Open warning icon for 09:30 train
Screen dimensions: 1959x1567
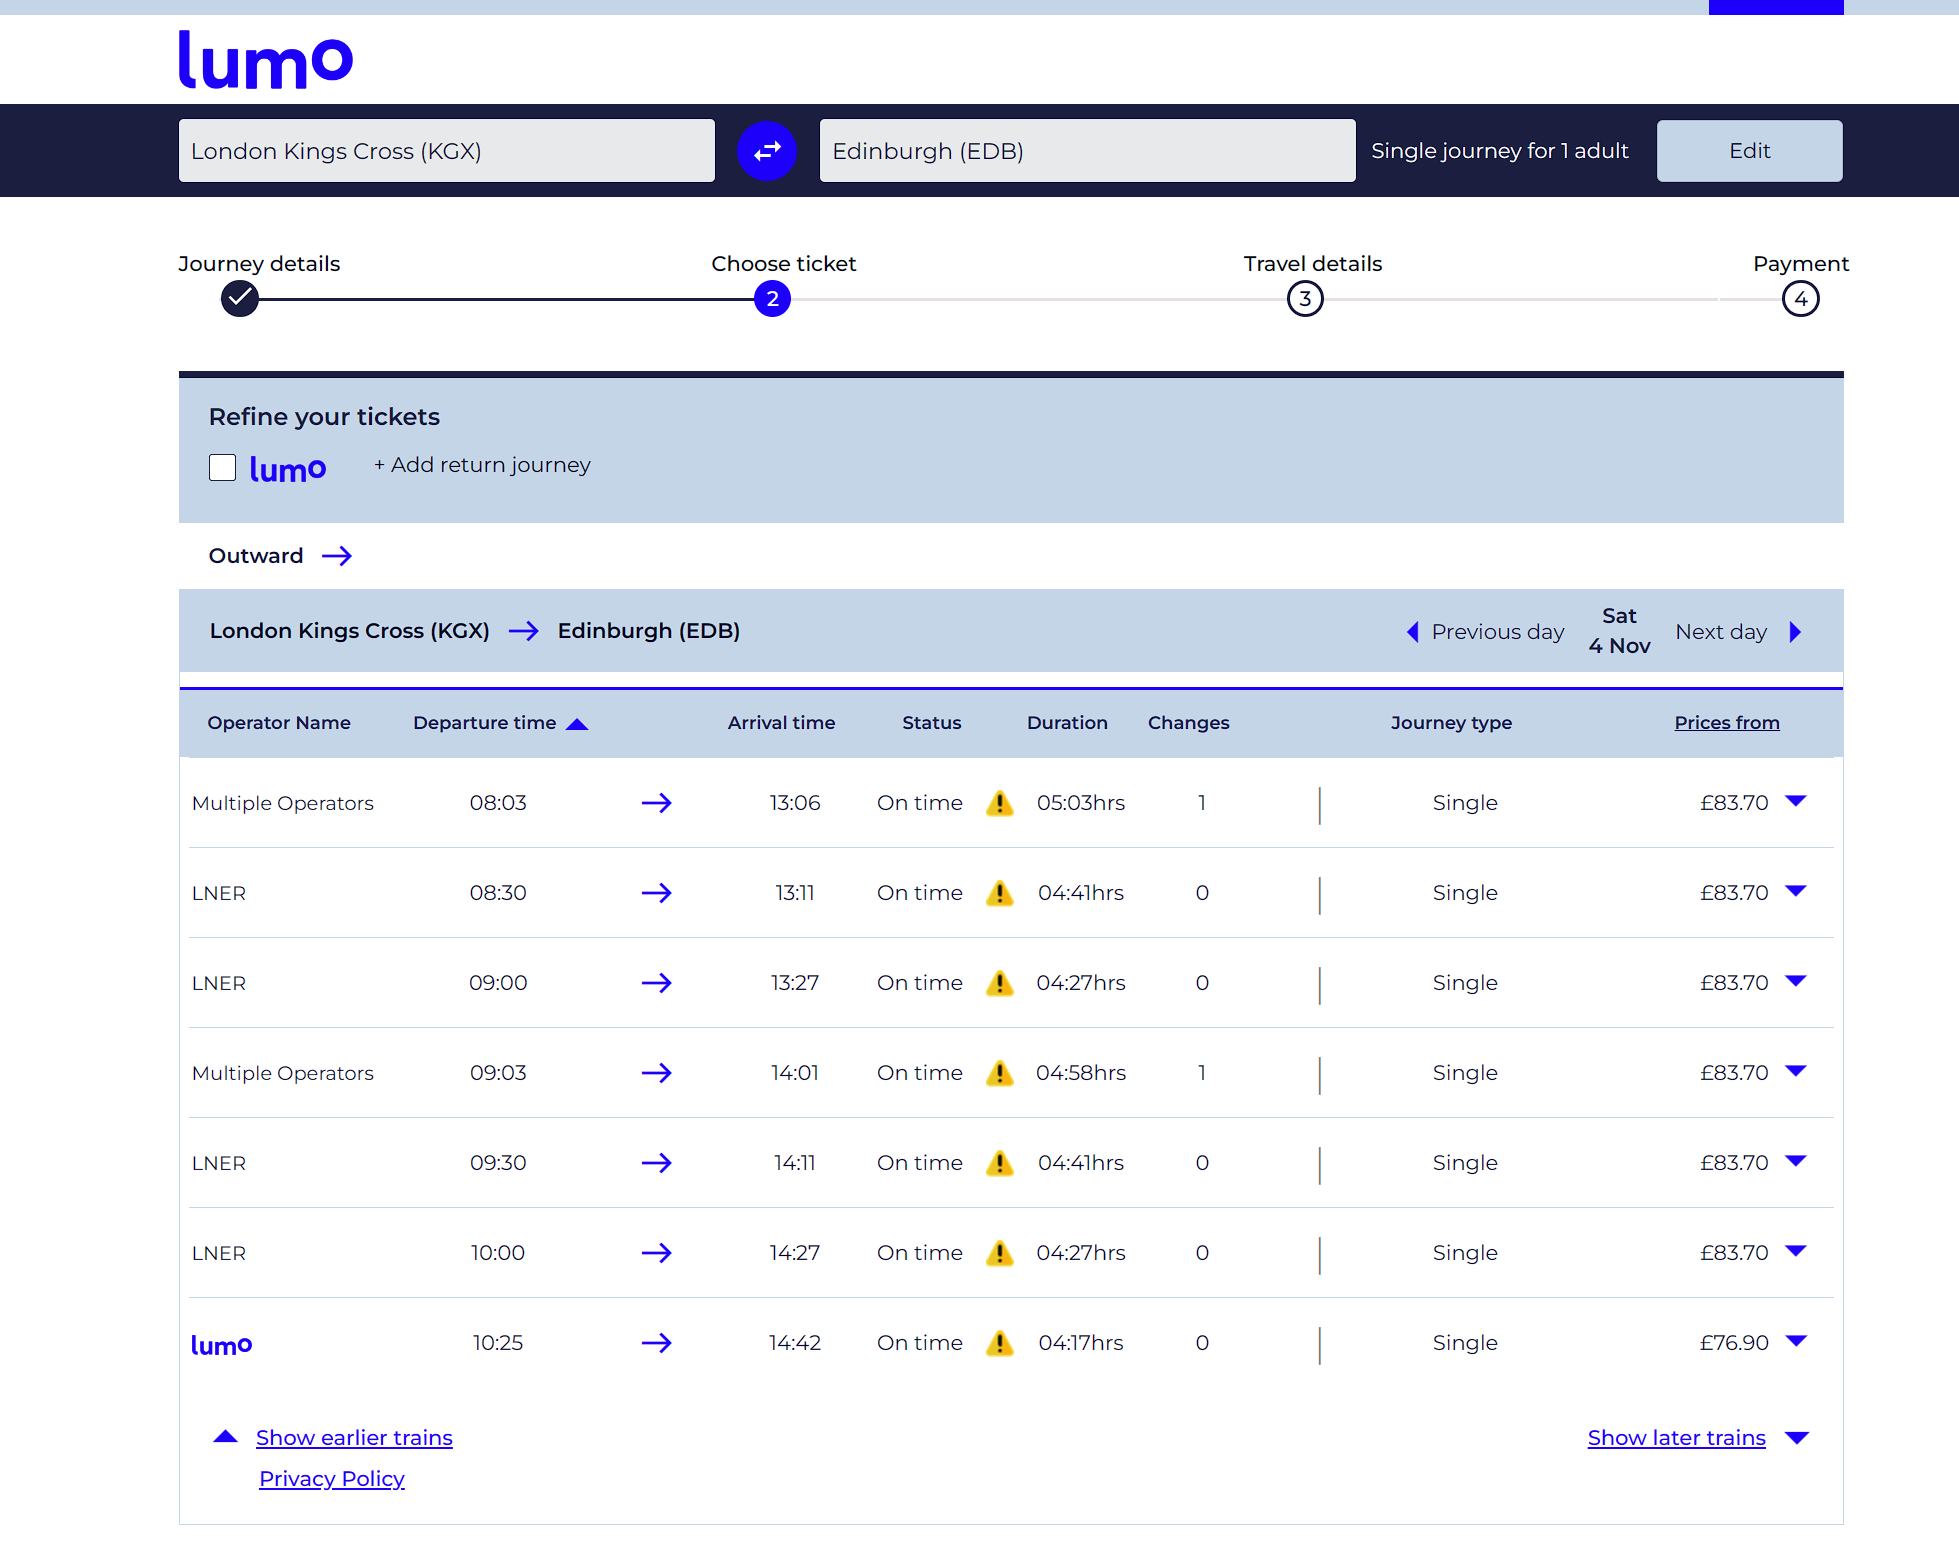[x=999, y=1163]
